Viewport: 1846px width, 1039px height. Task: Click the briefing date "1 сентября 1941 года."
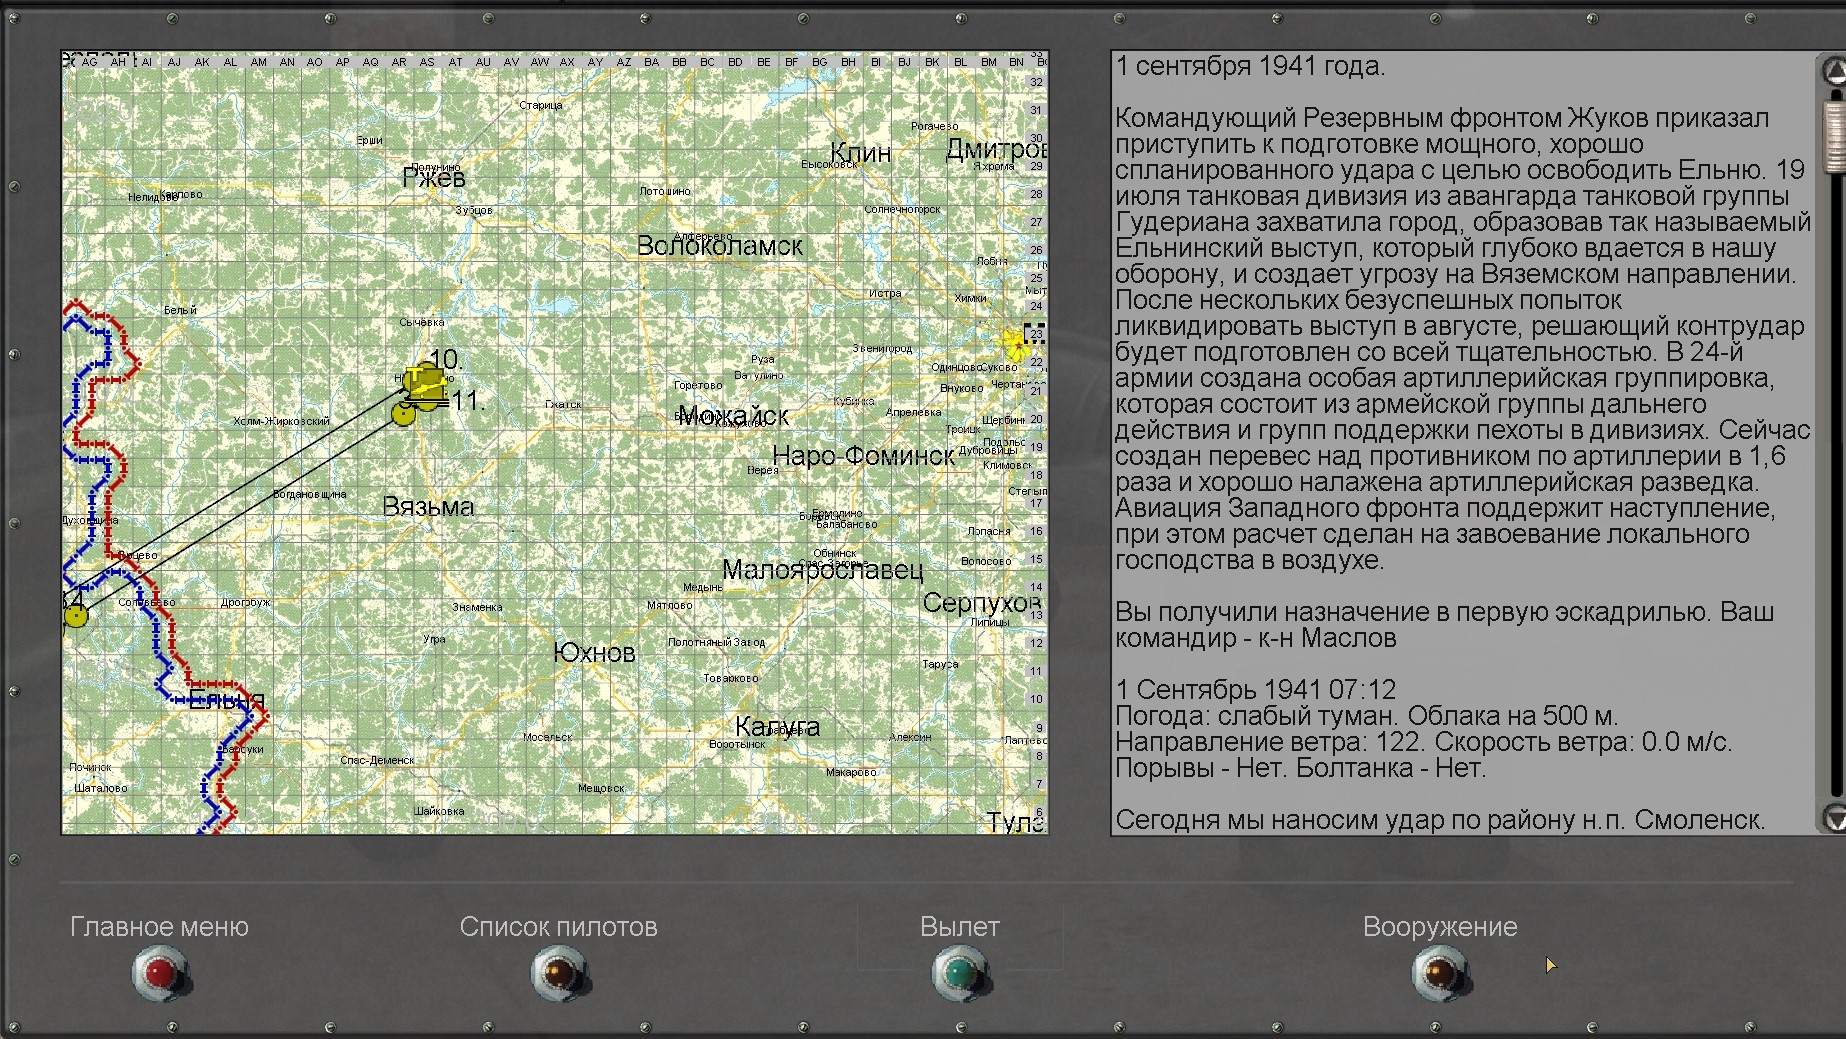[1250, 66]
